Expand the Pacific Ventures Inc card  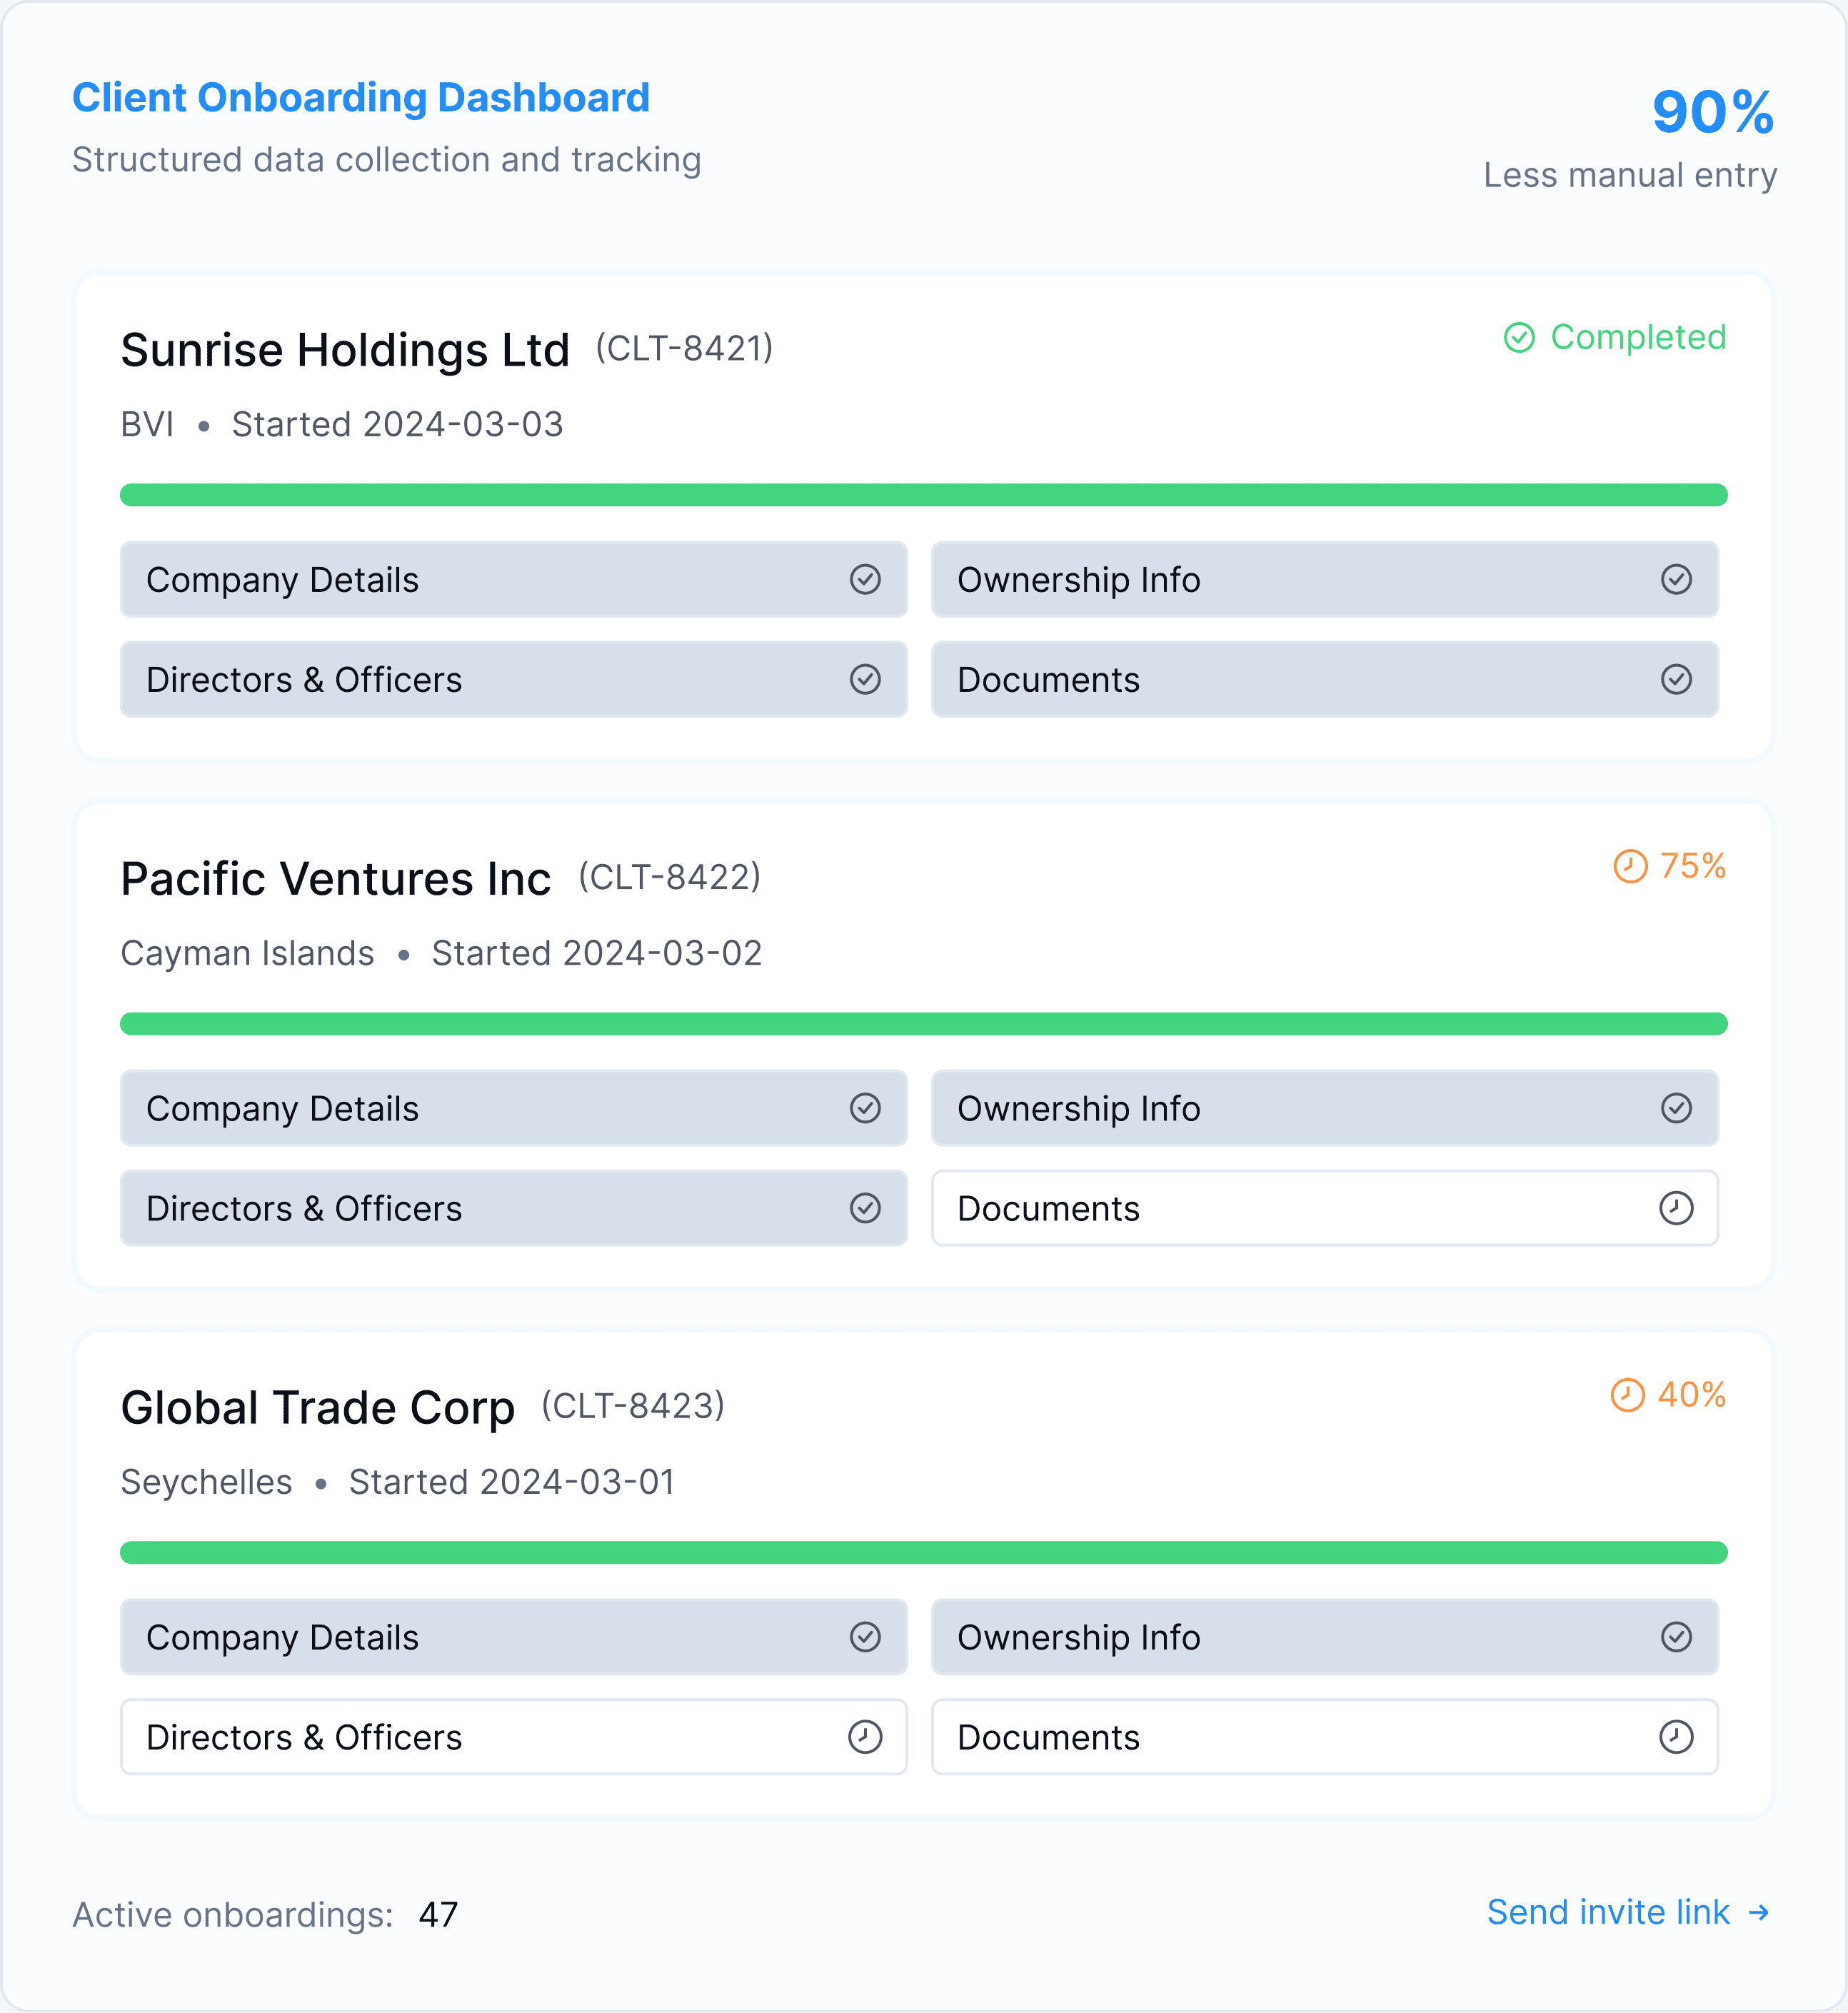click(336, 878)
